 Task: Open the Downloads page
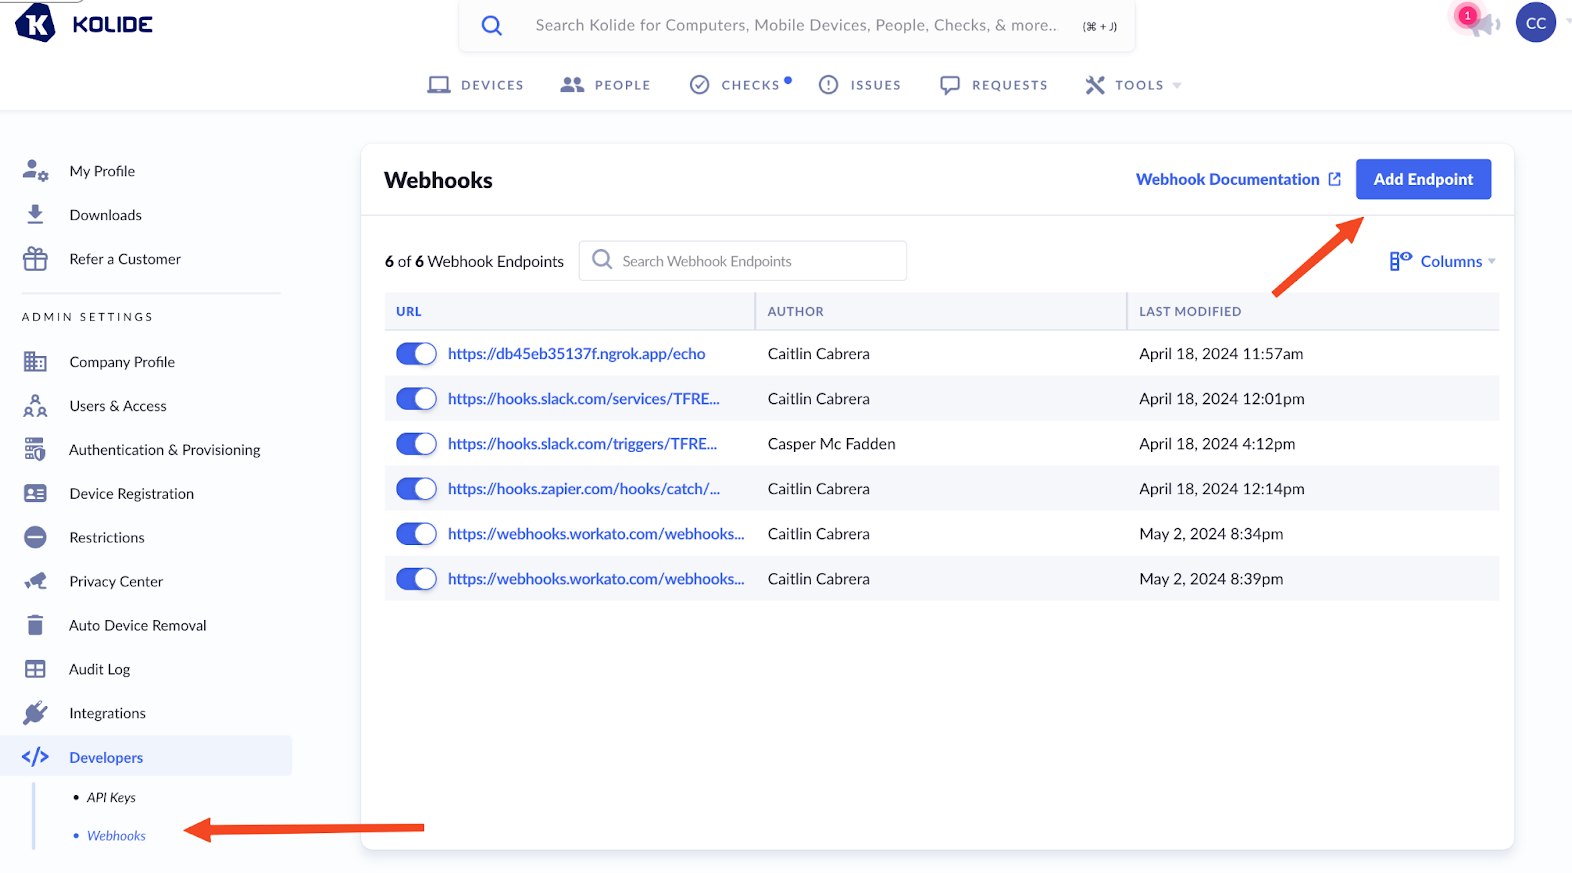105,215
